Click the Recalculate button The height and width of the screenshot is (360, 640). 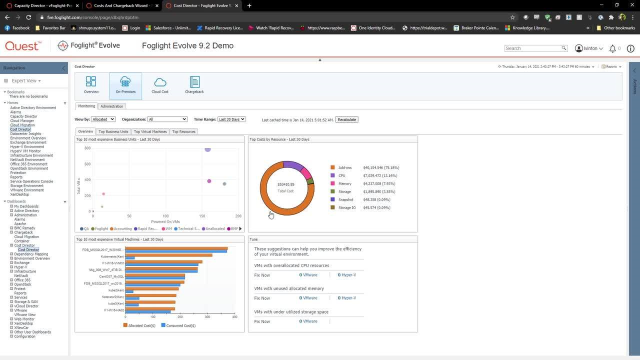point(347,120)
